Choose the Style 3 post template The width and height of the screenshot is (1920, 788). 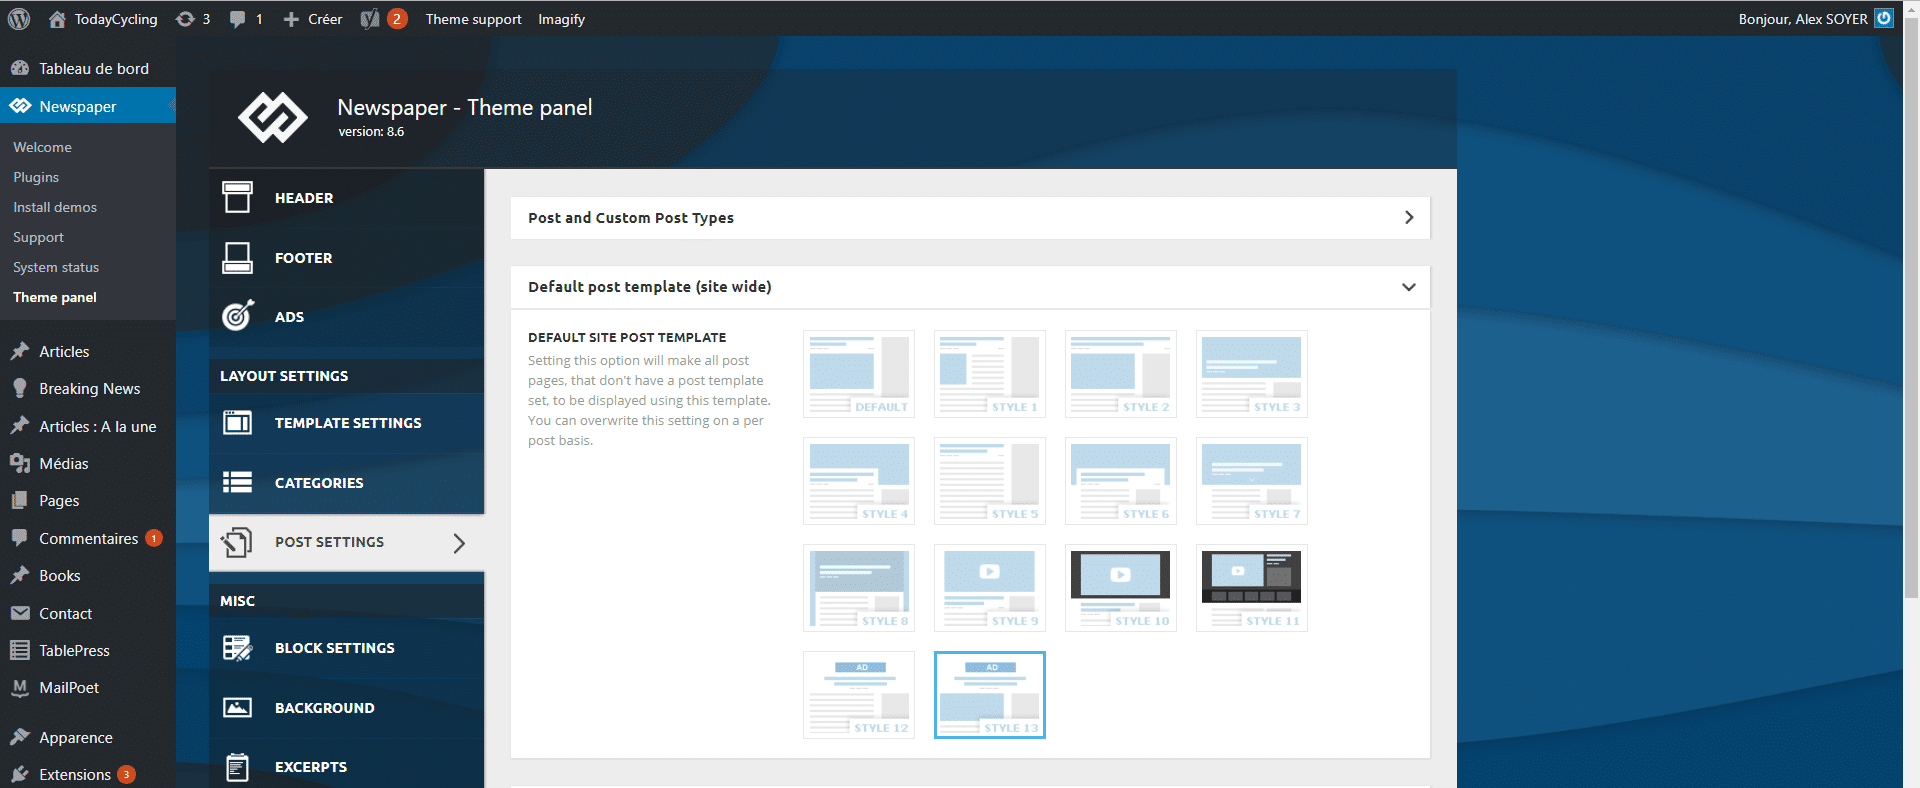point(1252,374)
